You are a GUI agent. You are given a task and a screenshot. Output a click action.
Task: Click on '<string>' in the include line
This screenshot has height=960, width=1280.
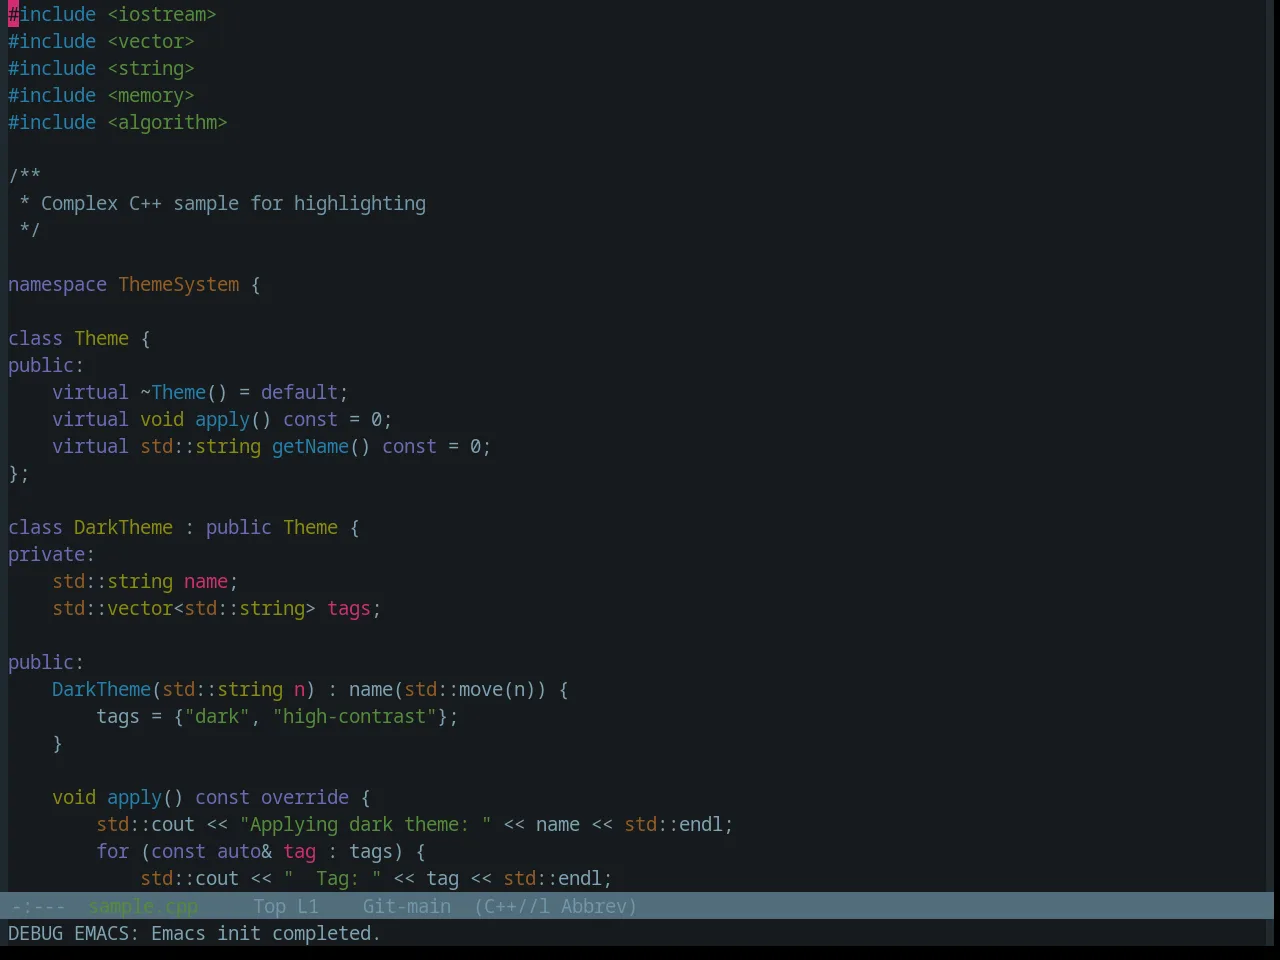(x=151, y=69)
